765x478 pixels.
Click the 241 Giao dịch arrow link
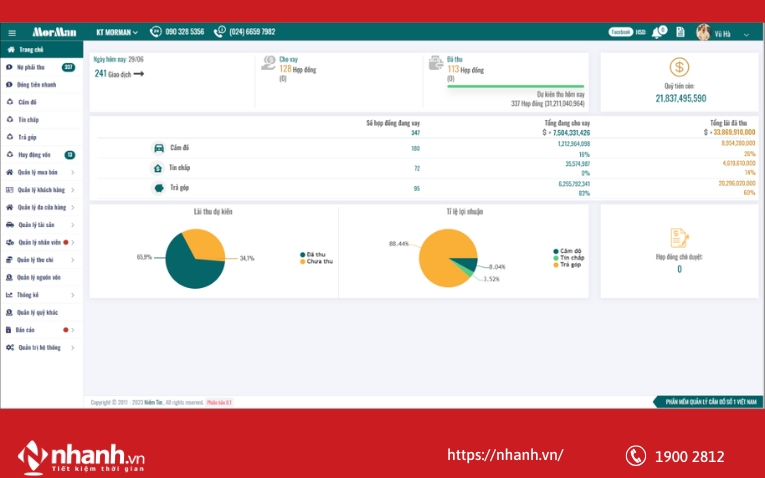coord(138,74)
